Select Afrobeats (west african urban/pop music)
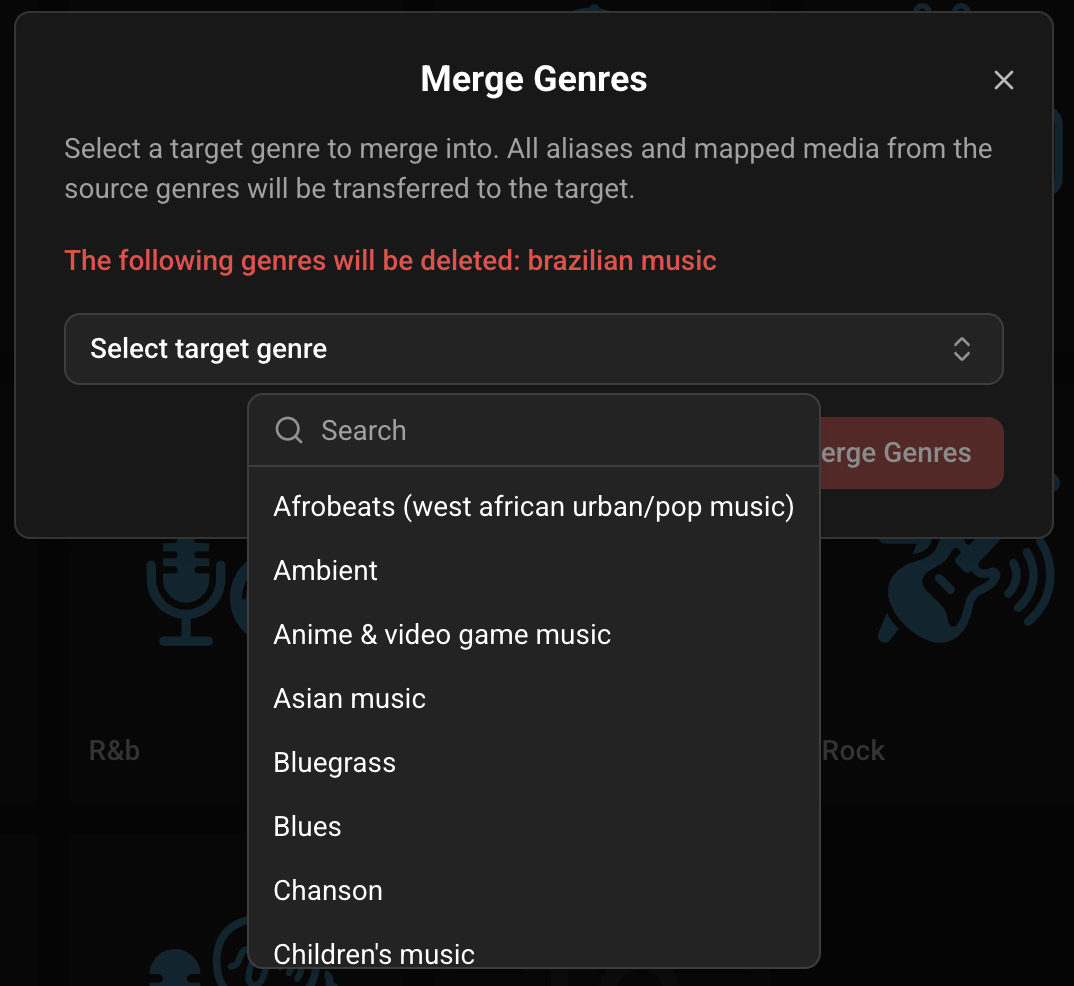Image resolution: width=1074 pixels, height=986 pixels. [x=533, y=507]
